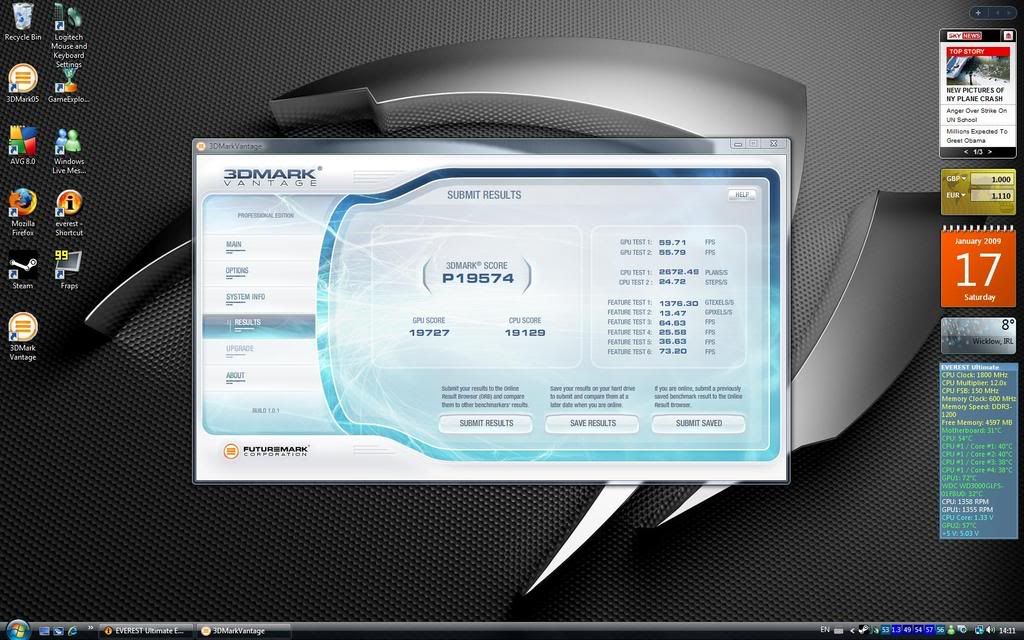
Task: Click the Sky News gadget shopping bag icon
Action: coord(1008,36)
